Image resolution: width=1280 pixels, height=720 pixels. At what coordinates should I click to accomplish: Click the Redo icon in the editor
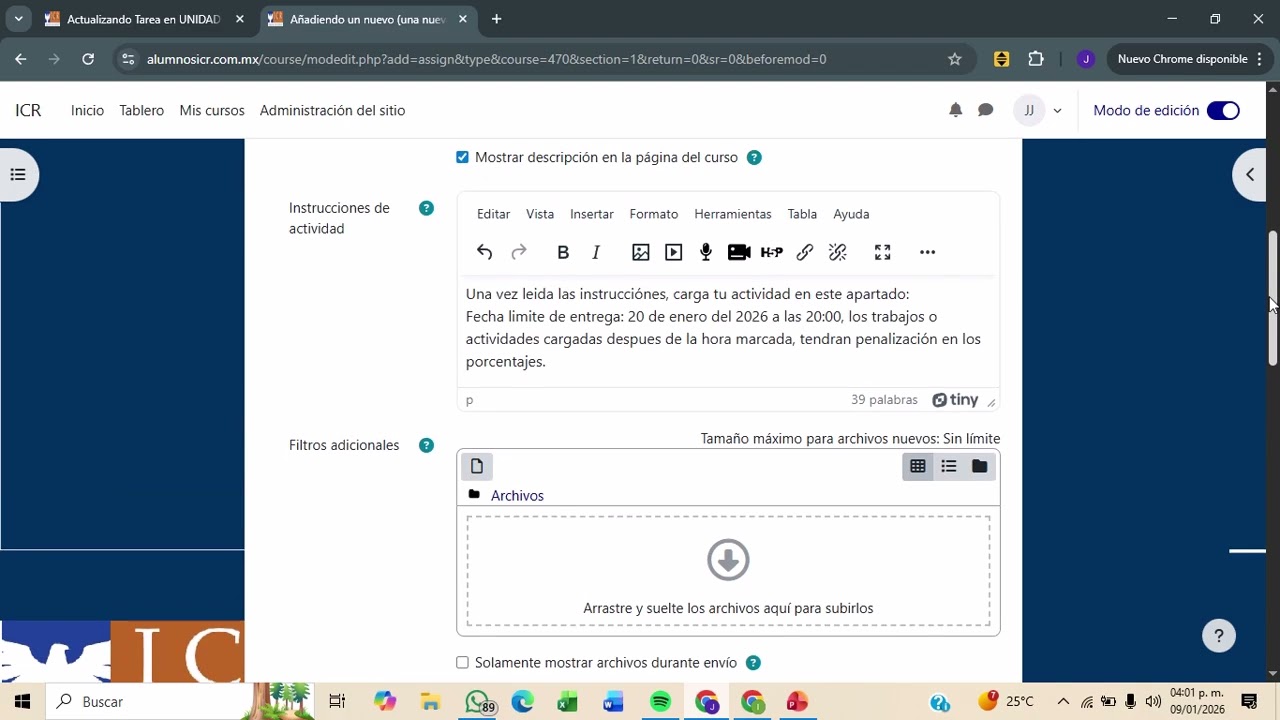(518, 252)
